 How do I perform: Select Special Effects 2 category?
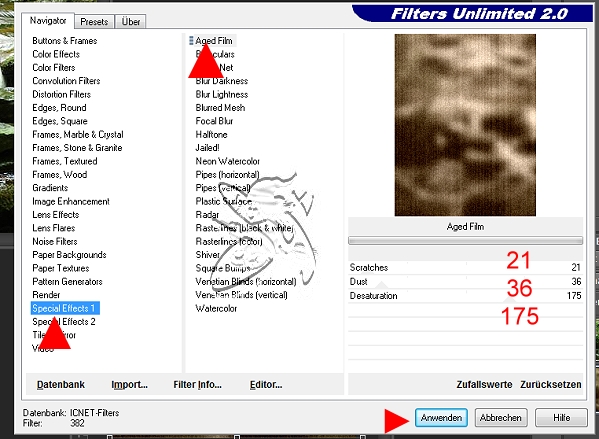click(63, 321)
